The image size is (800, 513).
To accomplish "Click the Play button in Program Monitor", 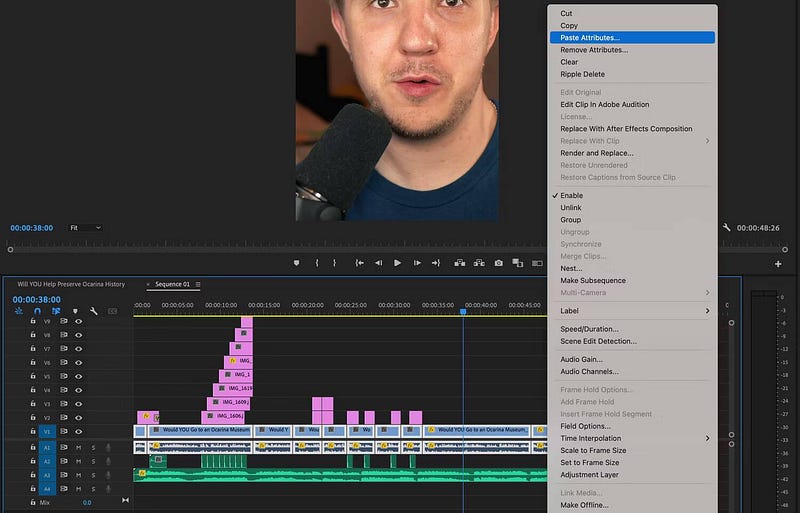I will [397, 263].
